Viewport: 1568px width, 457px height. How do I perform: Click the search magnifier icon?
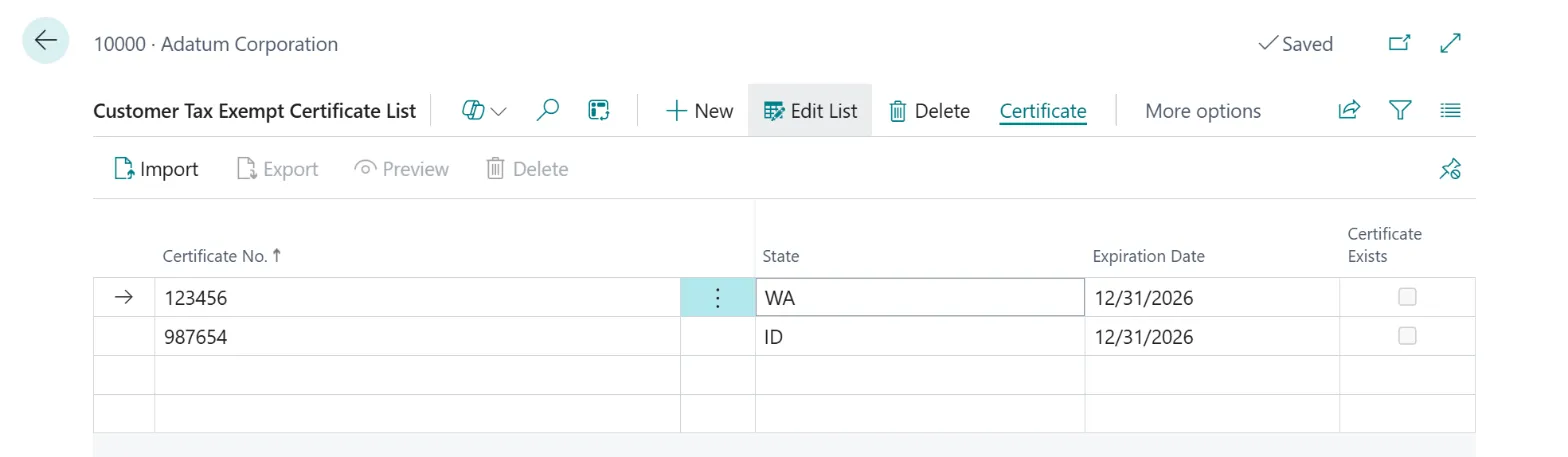click(x=548, y=110)
